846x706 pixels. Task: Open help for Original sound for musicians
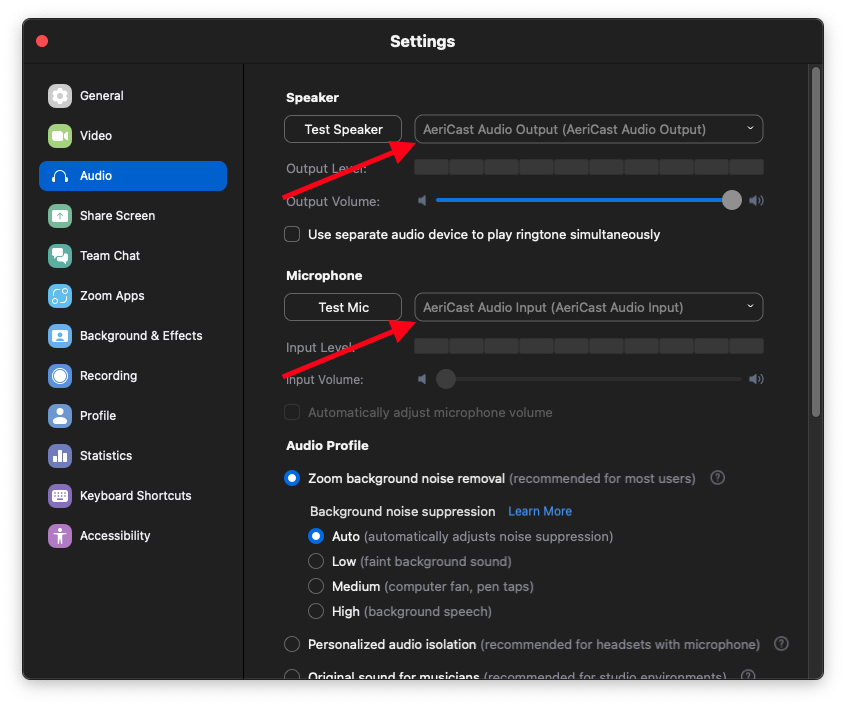[x=748, y=675]
